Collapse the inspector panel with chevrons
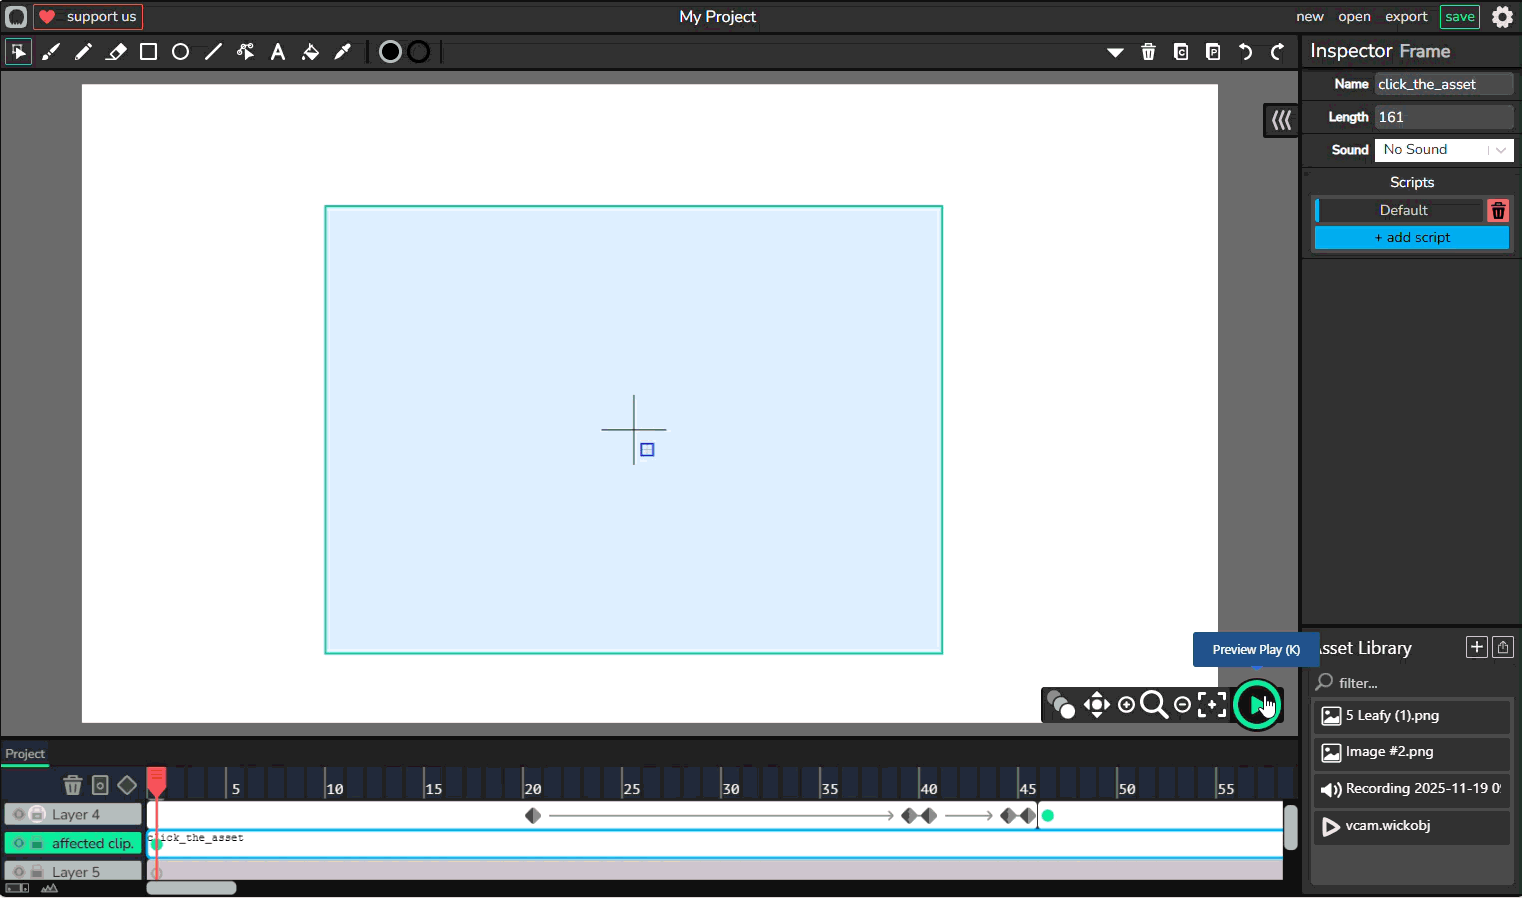 [1281, 121]
